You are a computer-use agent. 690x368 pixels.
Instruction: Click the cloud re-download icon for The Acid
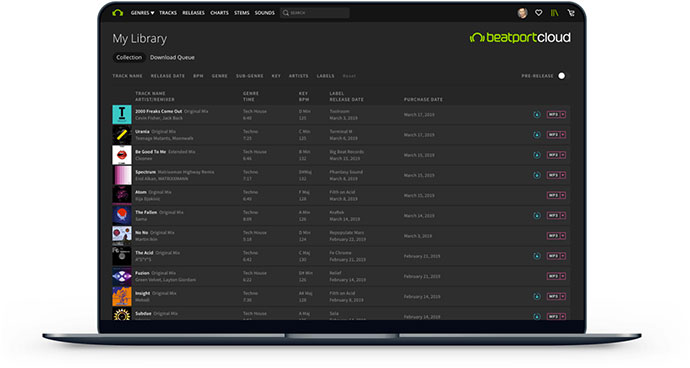coord(537,256)
